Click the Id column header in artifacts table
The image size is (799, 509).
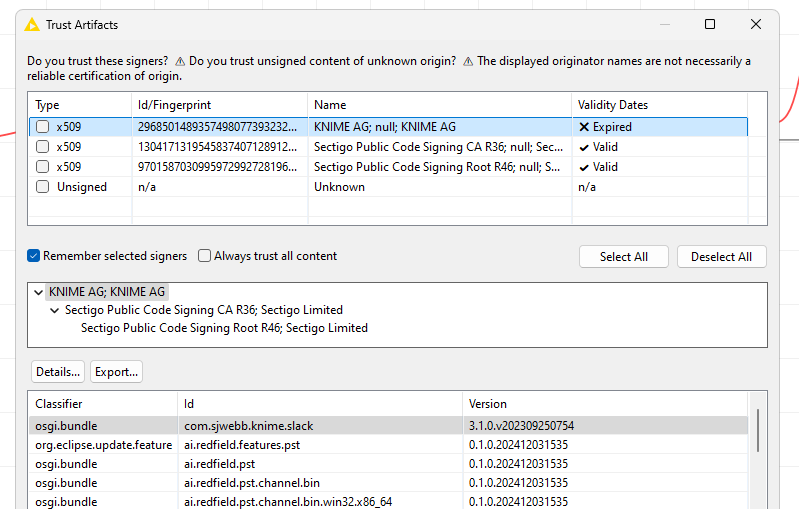320,404
